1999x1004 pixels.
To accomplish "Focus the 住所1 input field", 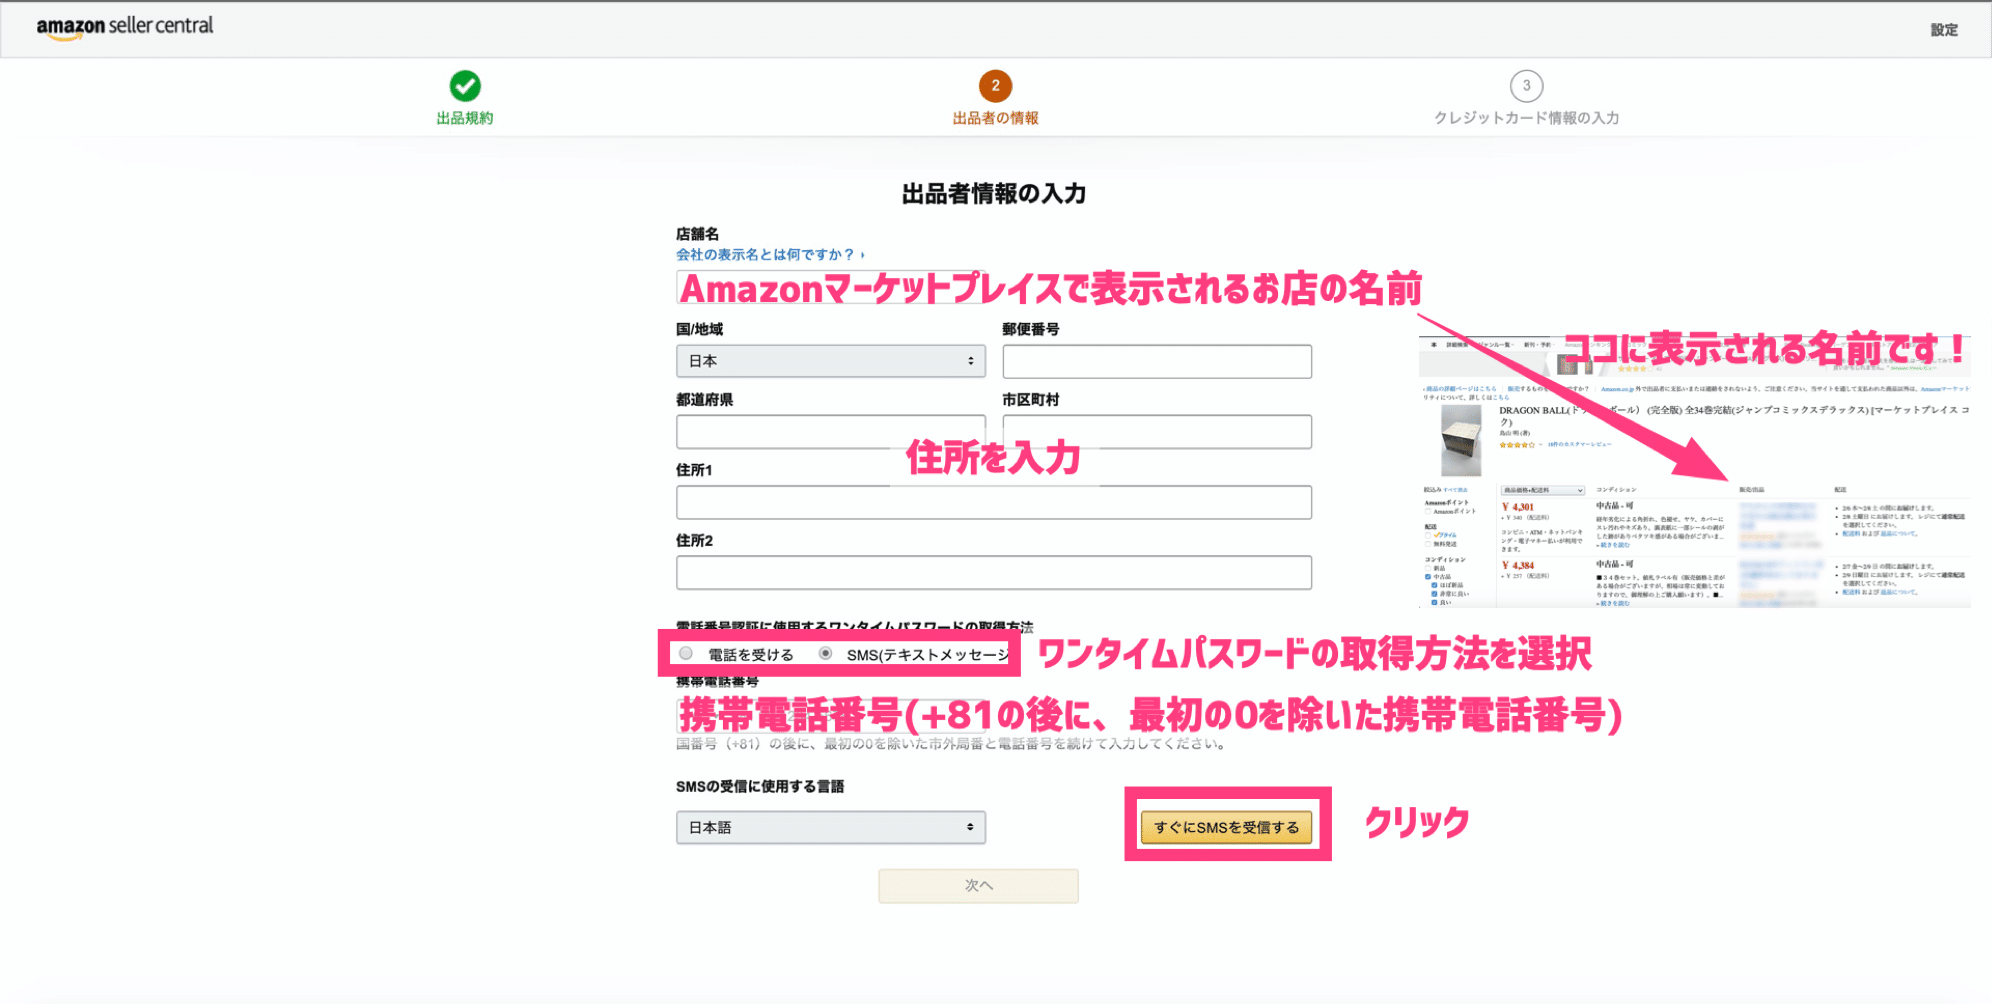I will click(x=994, y=502).
